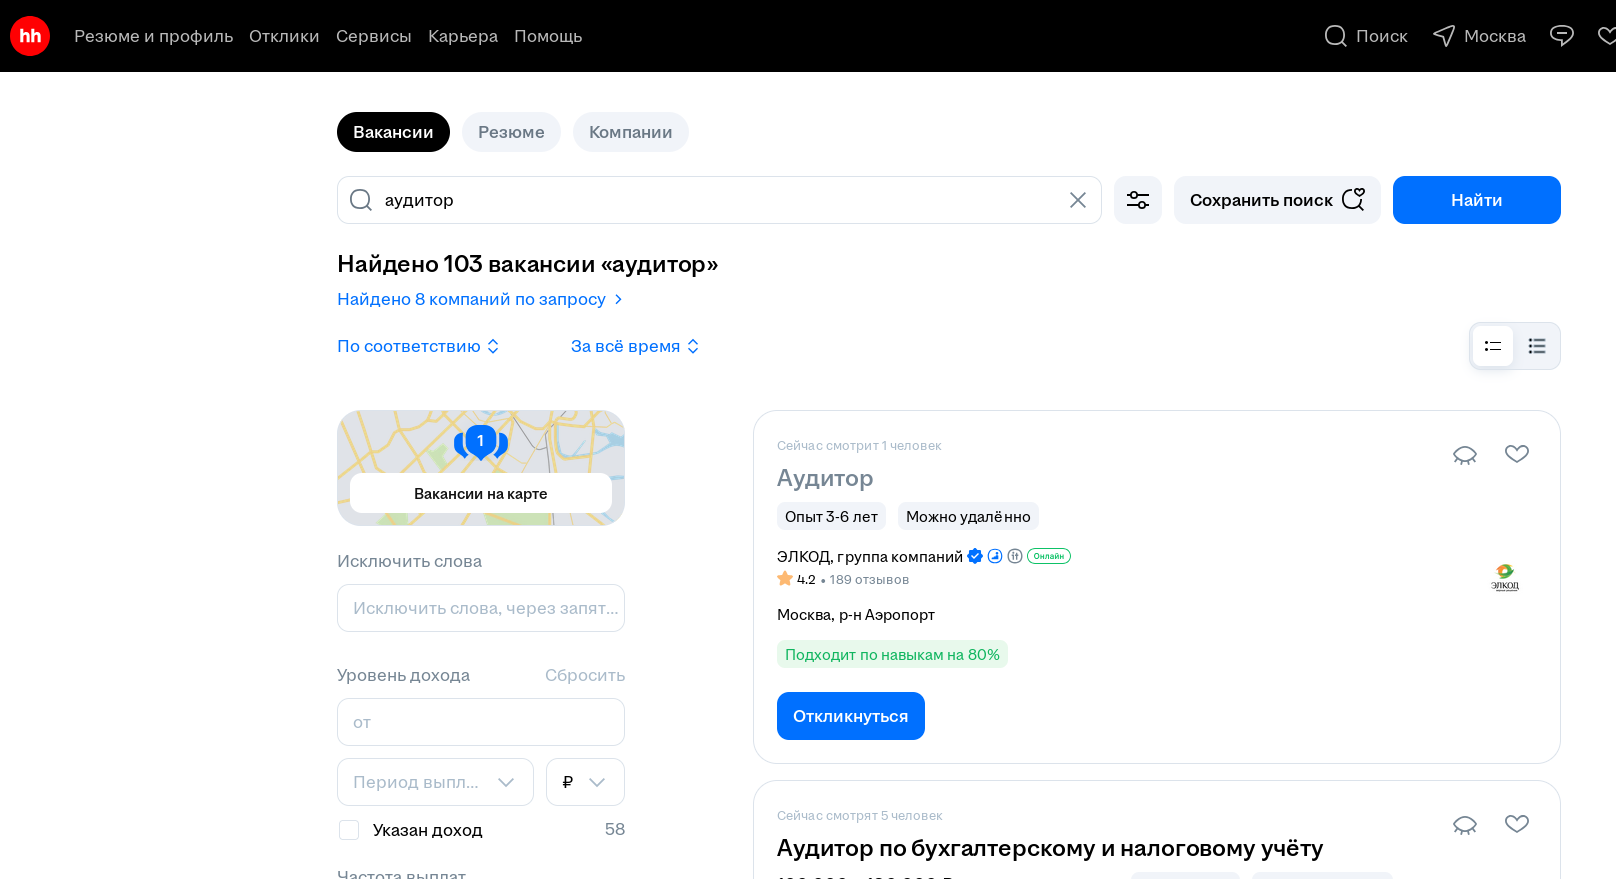The width and height of the screenshot is (1616, 879).
Task: Click Сбросить income filter link
Action: [585, 675]
